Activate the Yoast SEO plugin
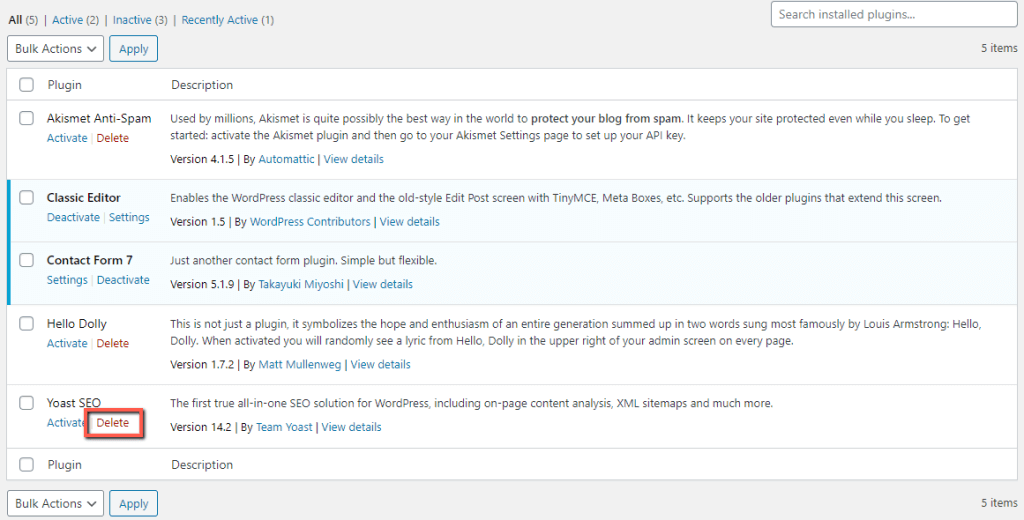Screen dimensions: 1024x520 pyautogui.click(x=67, y=423)
